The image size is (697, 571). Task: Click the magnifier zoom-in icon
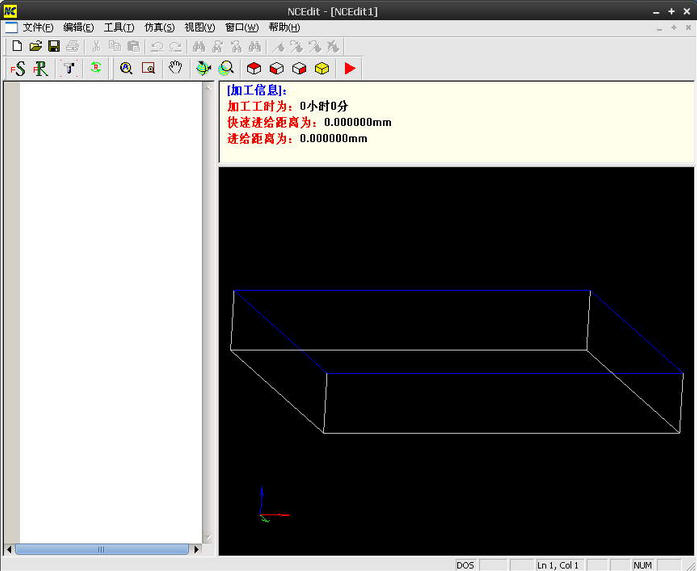point(126,68)
